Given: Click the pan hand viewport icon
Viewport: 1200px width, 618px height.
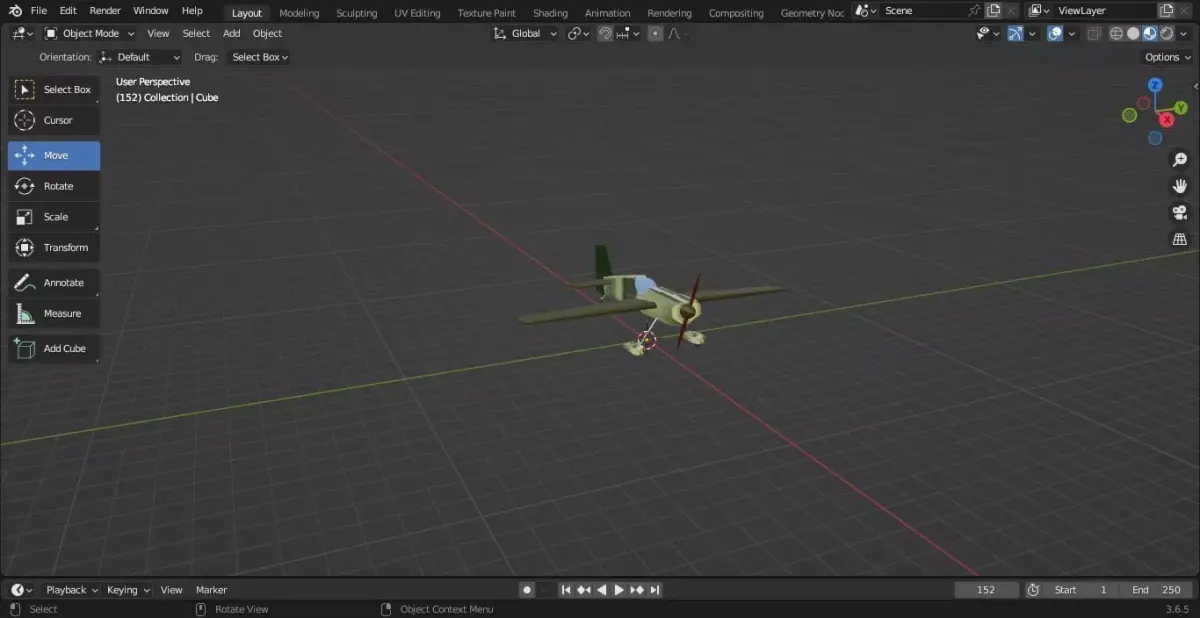Looking at the screenshot, I should (1180, 186).
